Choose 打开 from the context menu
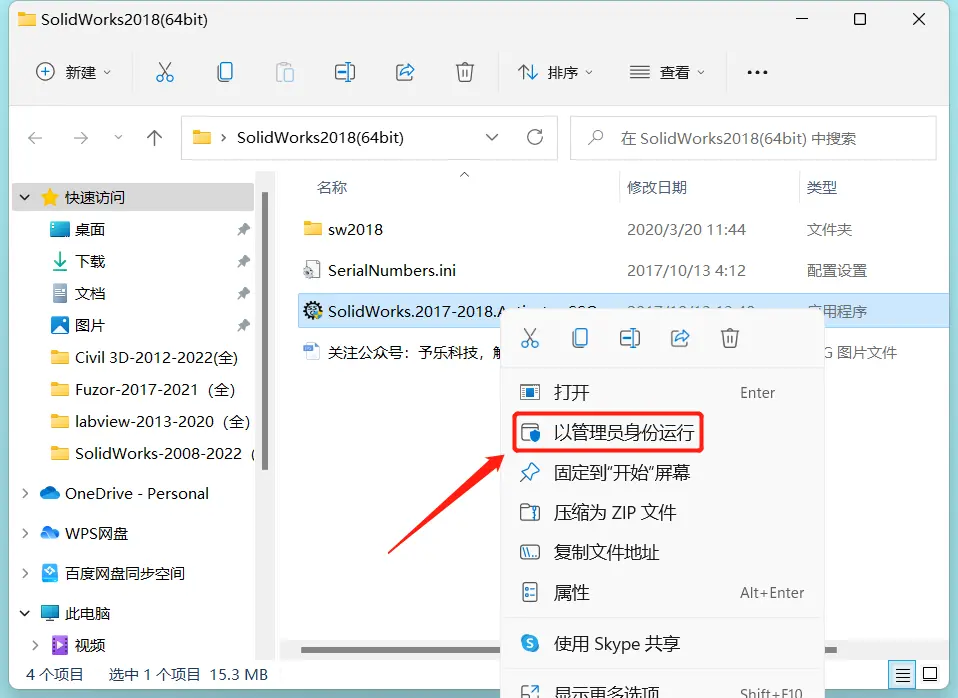 [x=662, y=392]
